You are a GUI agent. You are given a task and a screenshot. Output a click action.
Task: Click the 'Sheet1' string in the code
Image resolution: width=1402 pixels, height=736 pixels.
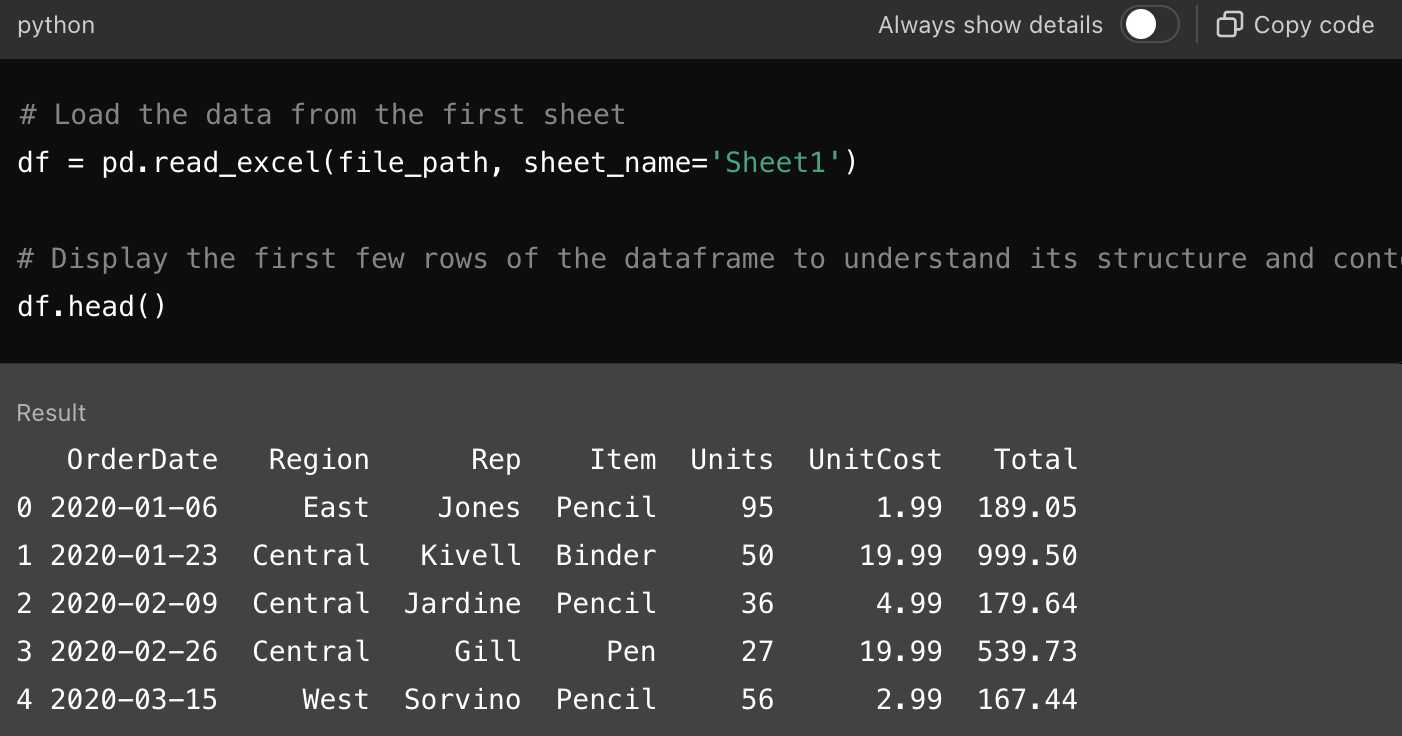tap(776, 162)
